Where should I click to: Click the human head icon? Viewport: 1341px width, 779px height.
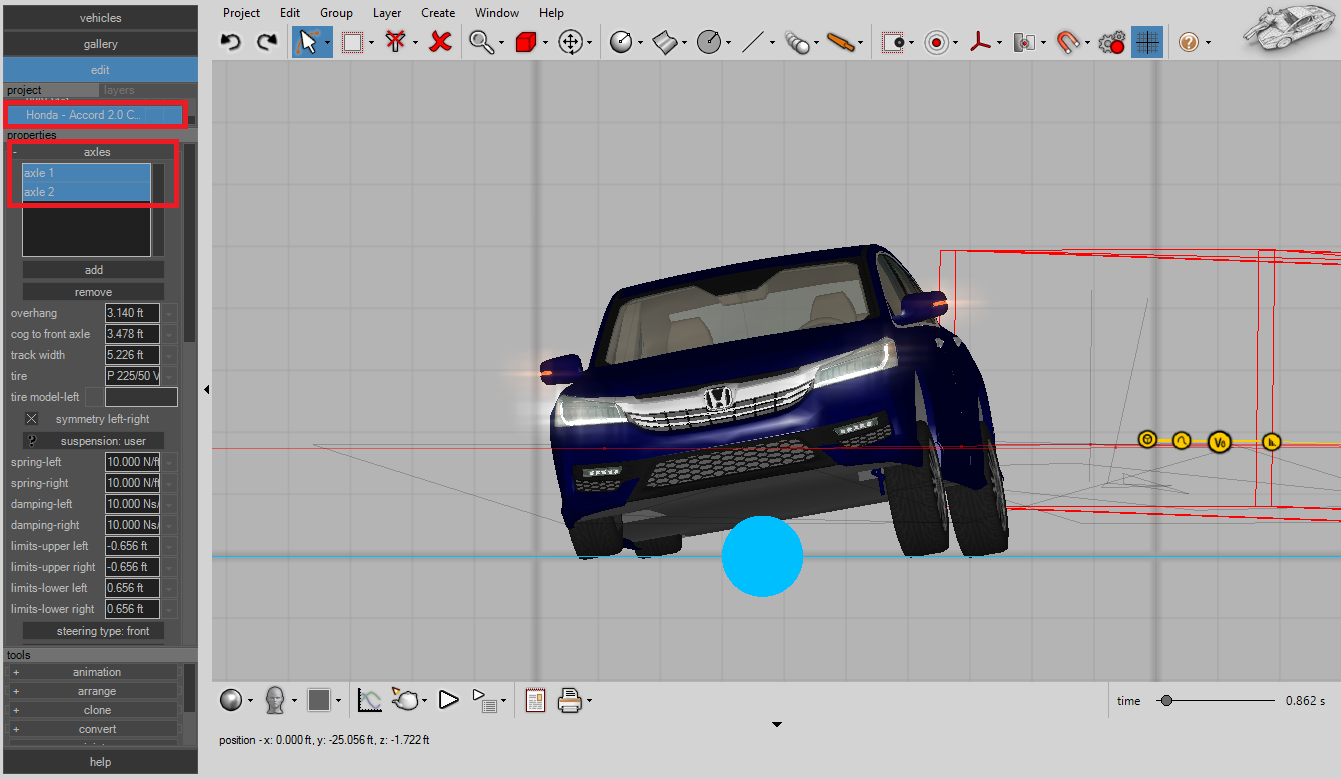tap(276, 700)
